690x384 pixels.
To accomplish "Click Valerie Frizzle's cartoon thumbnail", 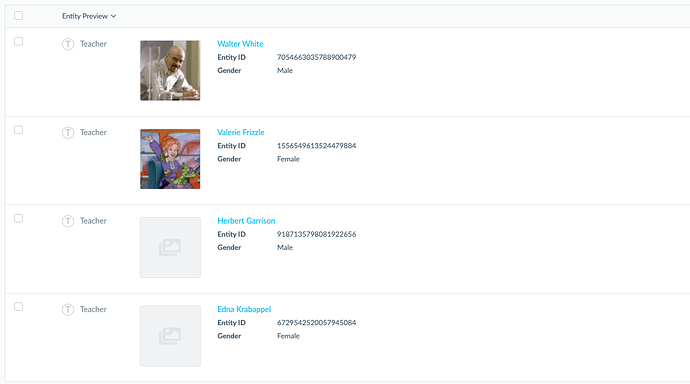I will click(x=170, y=159).
